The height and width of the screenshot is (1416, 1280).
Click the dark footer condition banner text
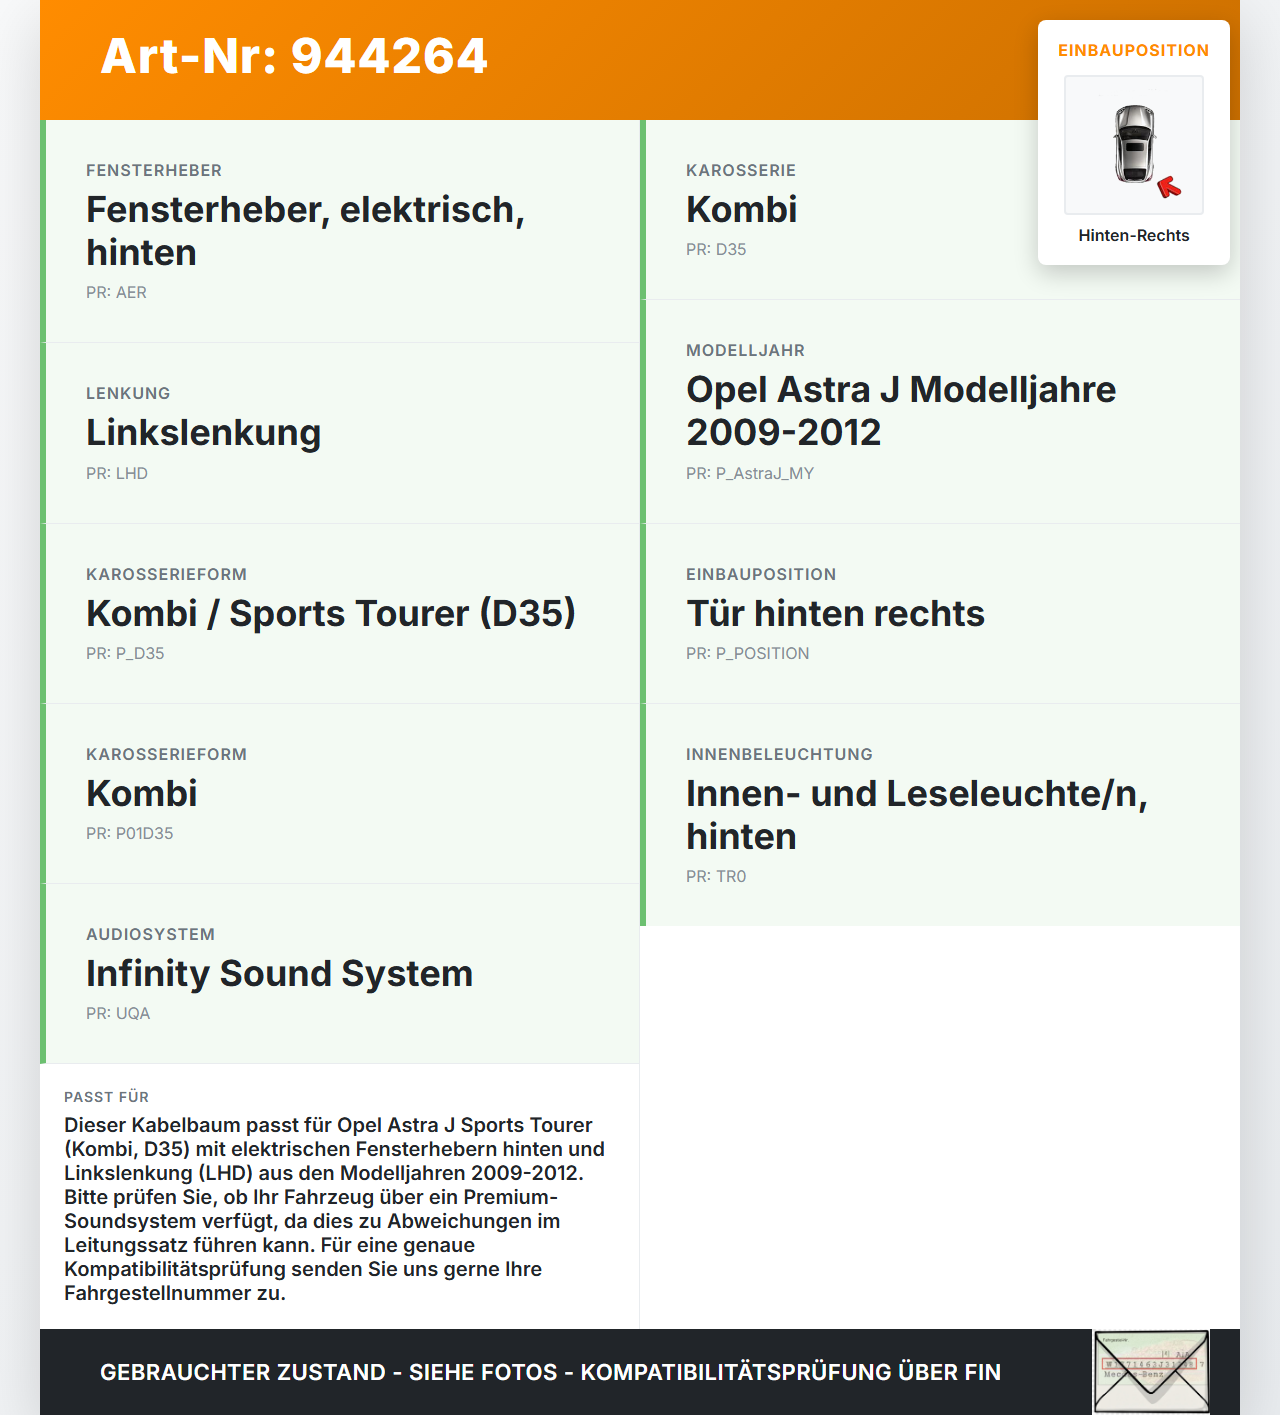click(550, 1372)
